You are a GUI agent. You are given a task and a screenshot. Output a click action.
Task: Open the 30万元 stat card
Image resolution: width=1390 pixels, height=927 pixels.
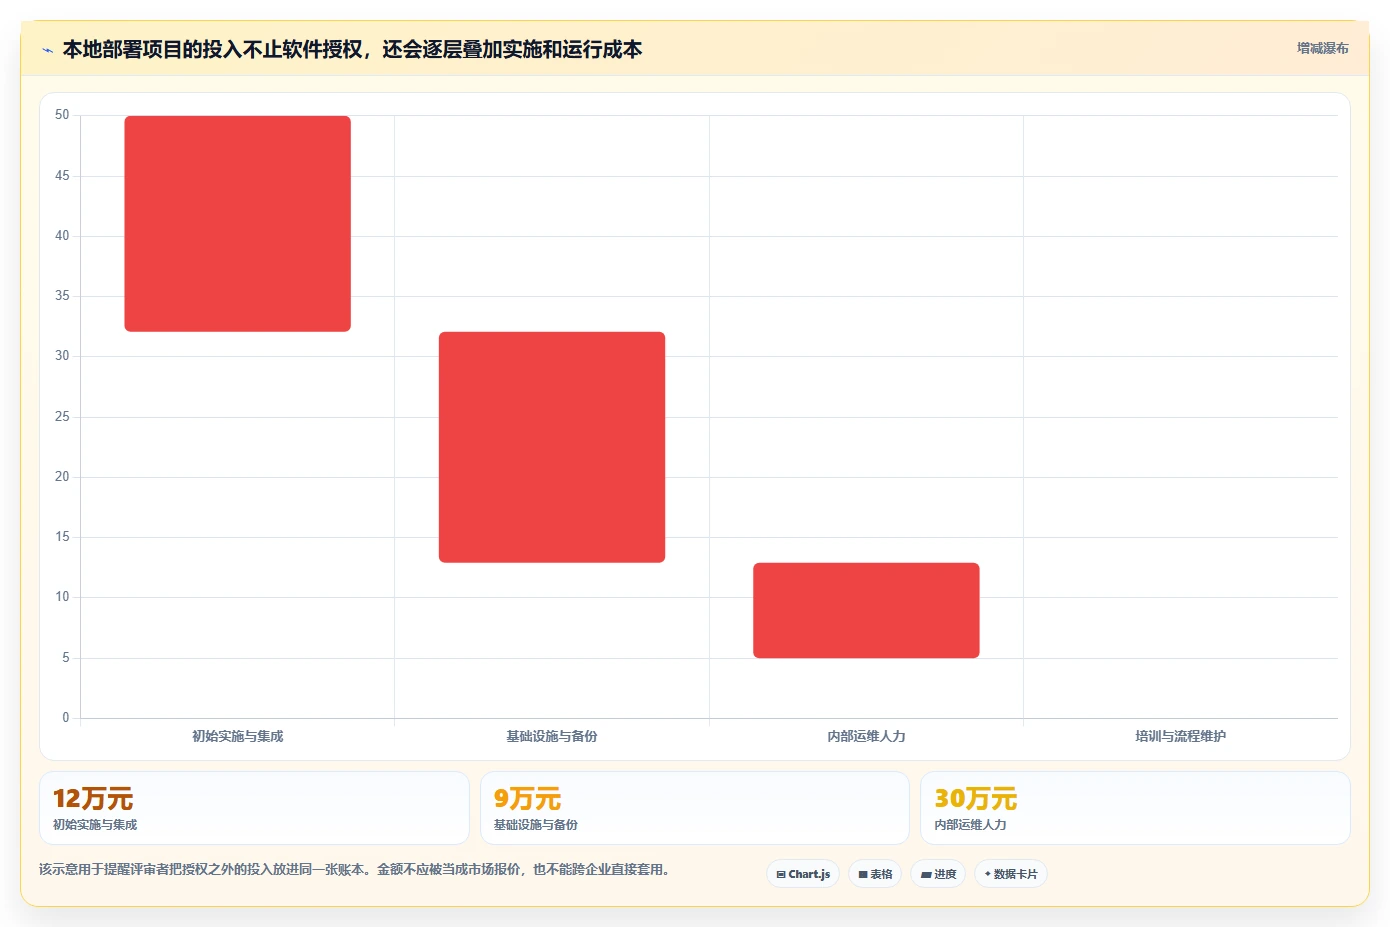pos(1135,808)
